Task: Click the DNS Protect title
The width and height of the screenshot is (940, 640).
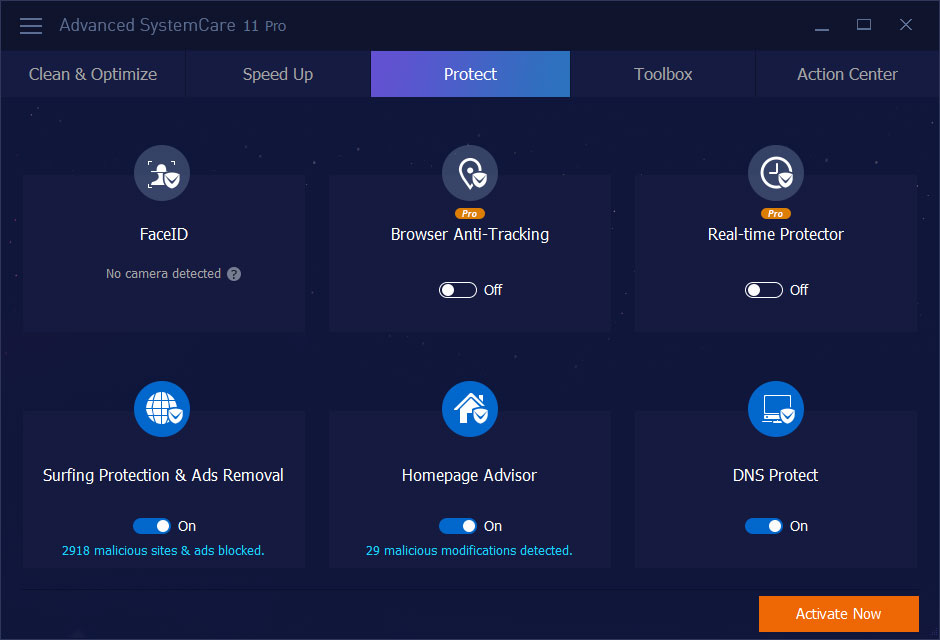Action: point(775,475)
